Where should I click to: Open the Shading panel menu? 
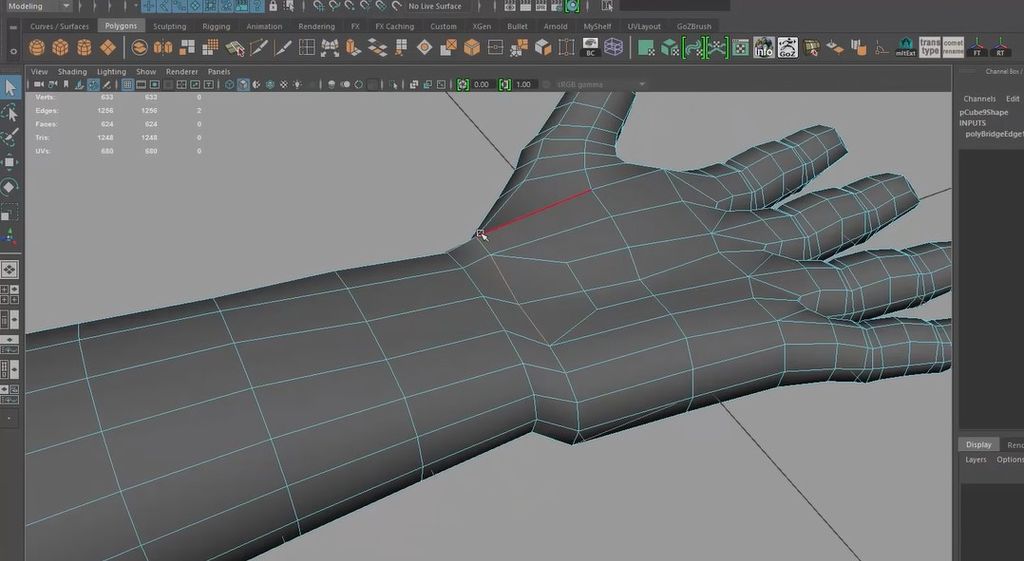[x=72, y=72]
